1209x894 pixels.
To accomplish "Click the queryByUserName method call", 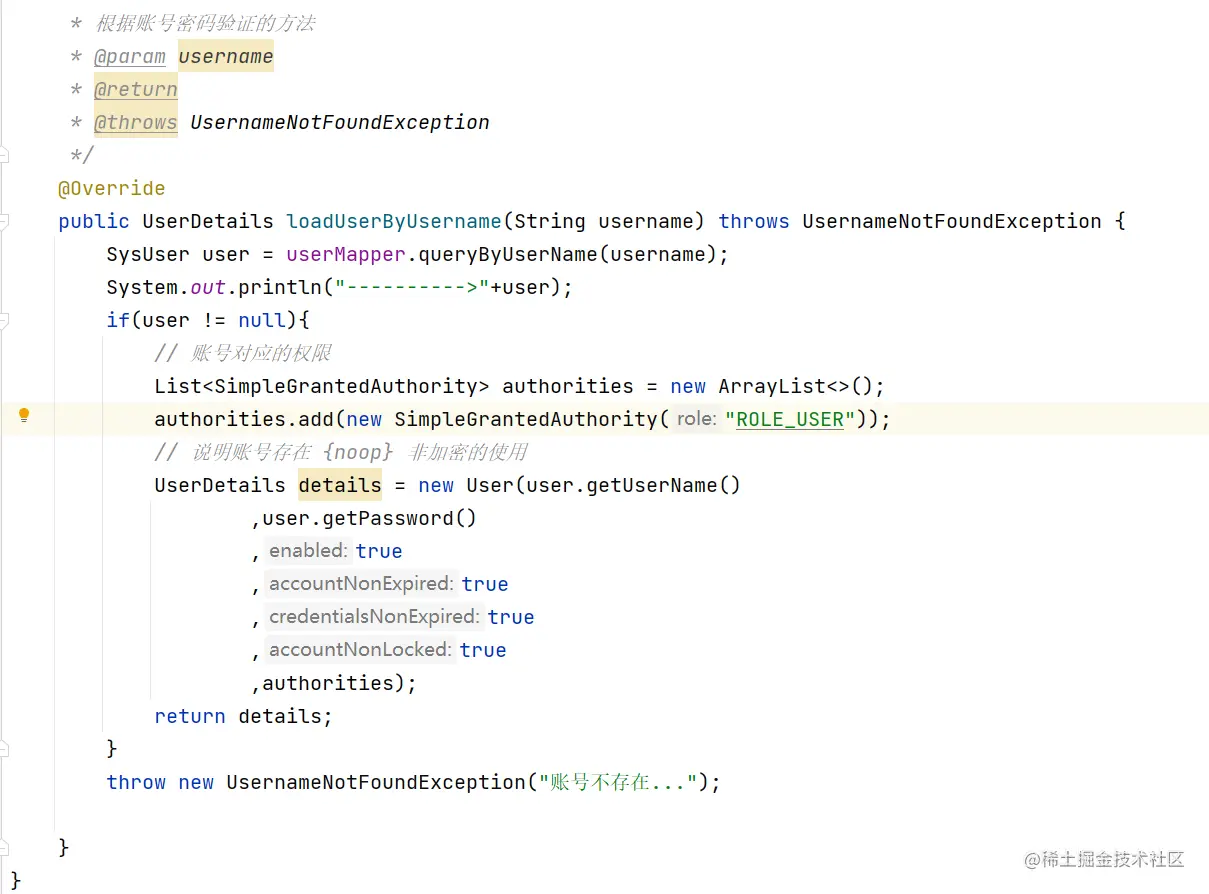I will click(508, 254).
